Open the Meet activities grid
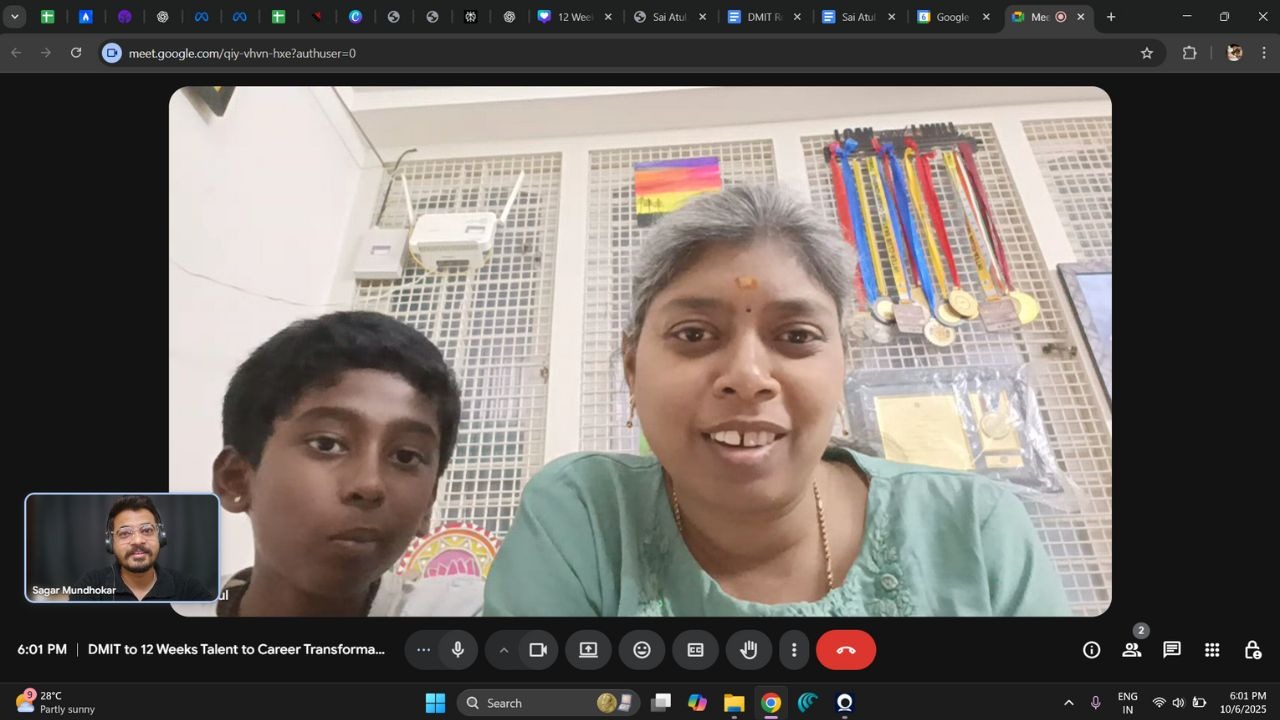Viewport: 1280px width, 720px height. pyautogui.click(x=1212, y=650)
